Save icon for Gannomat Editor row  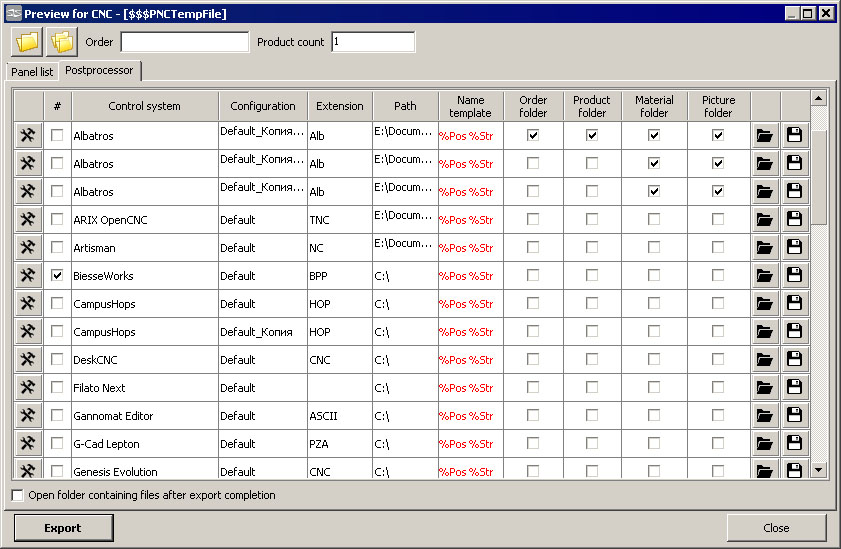(795, 415)
